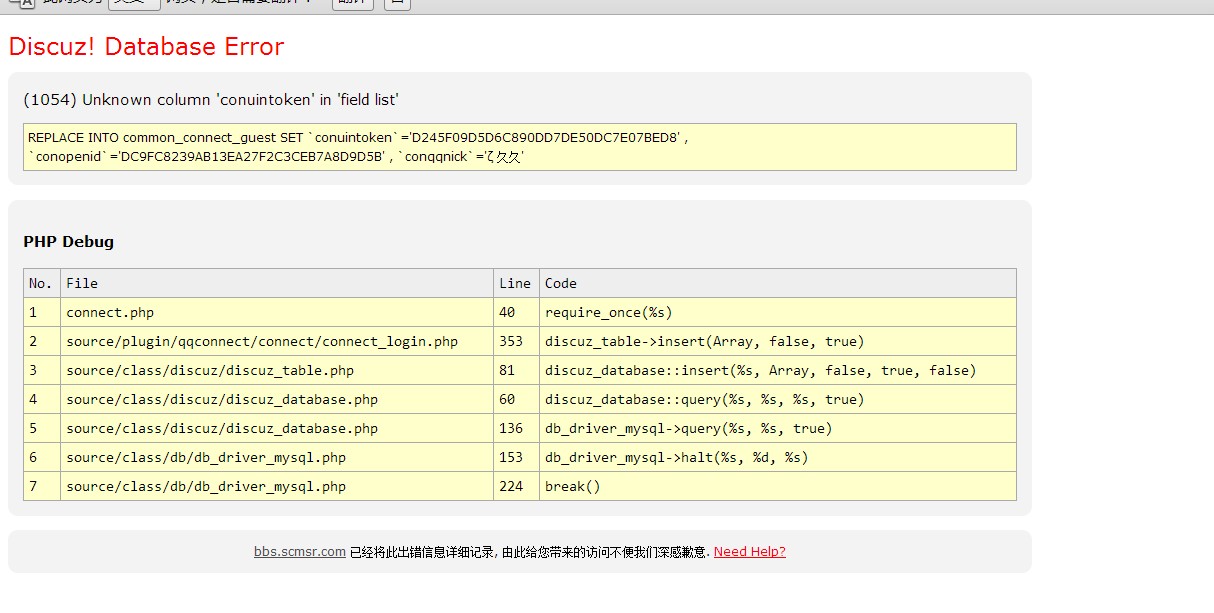This screenshot has height=613, width=1214.
Task: Open the language dropdown in the translation bar
Action: (x=134, y=3)
